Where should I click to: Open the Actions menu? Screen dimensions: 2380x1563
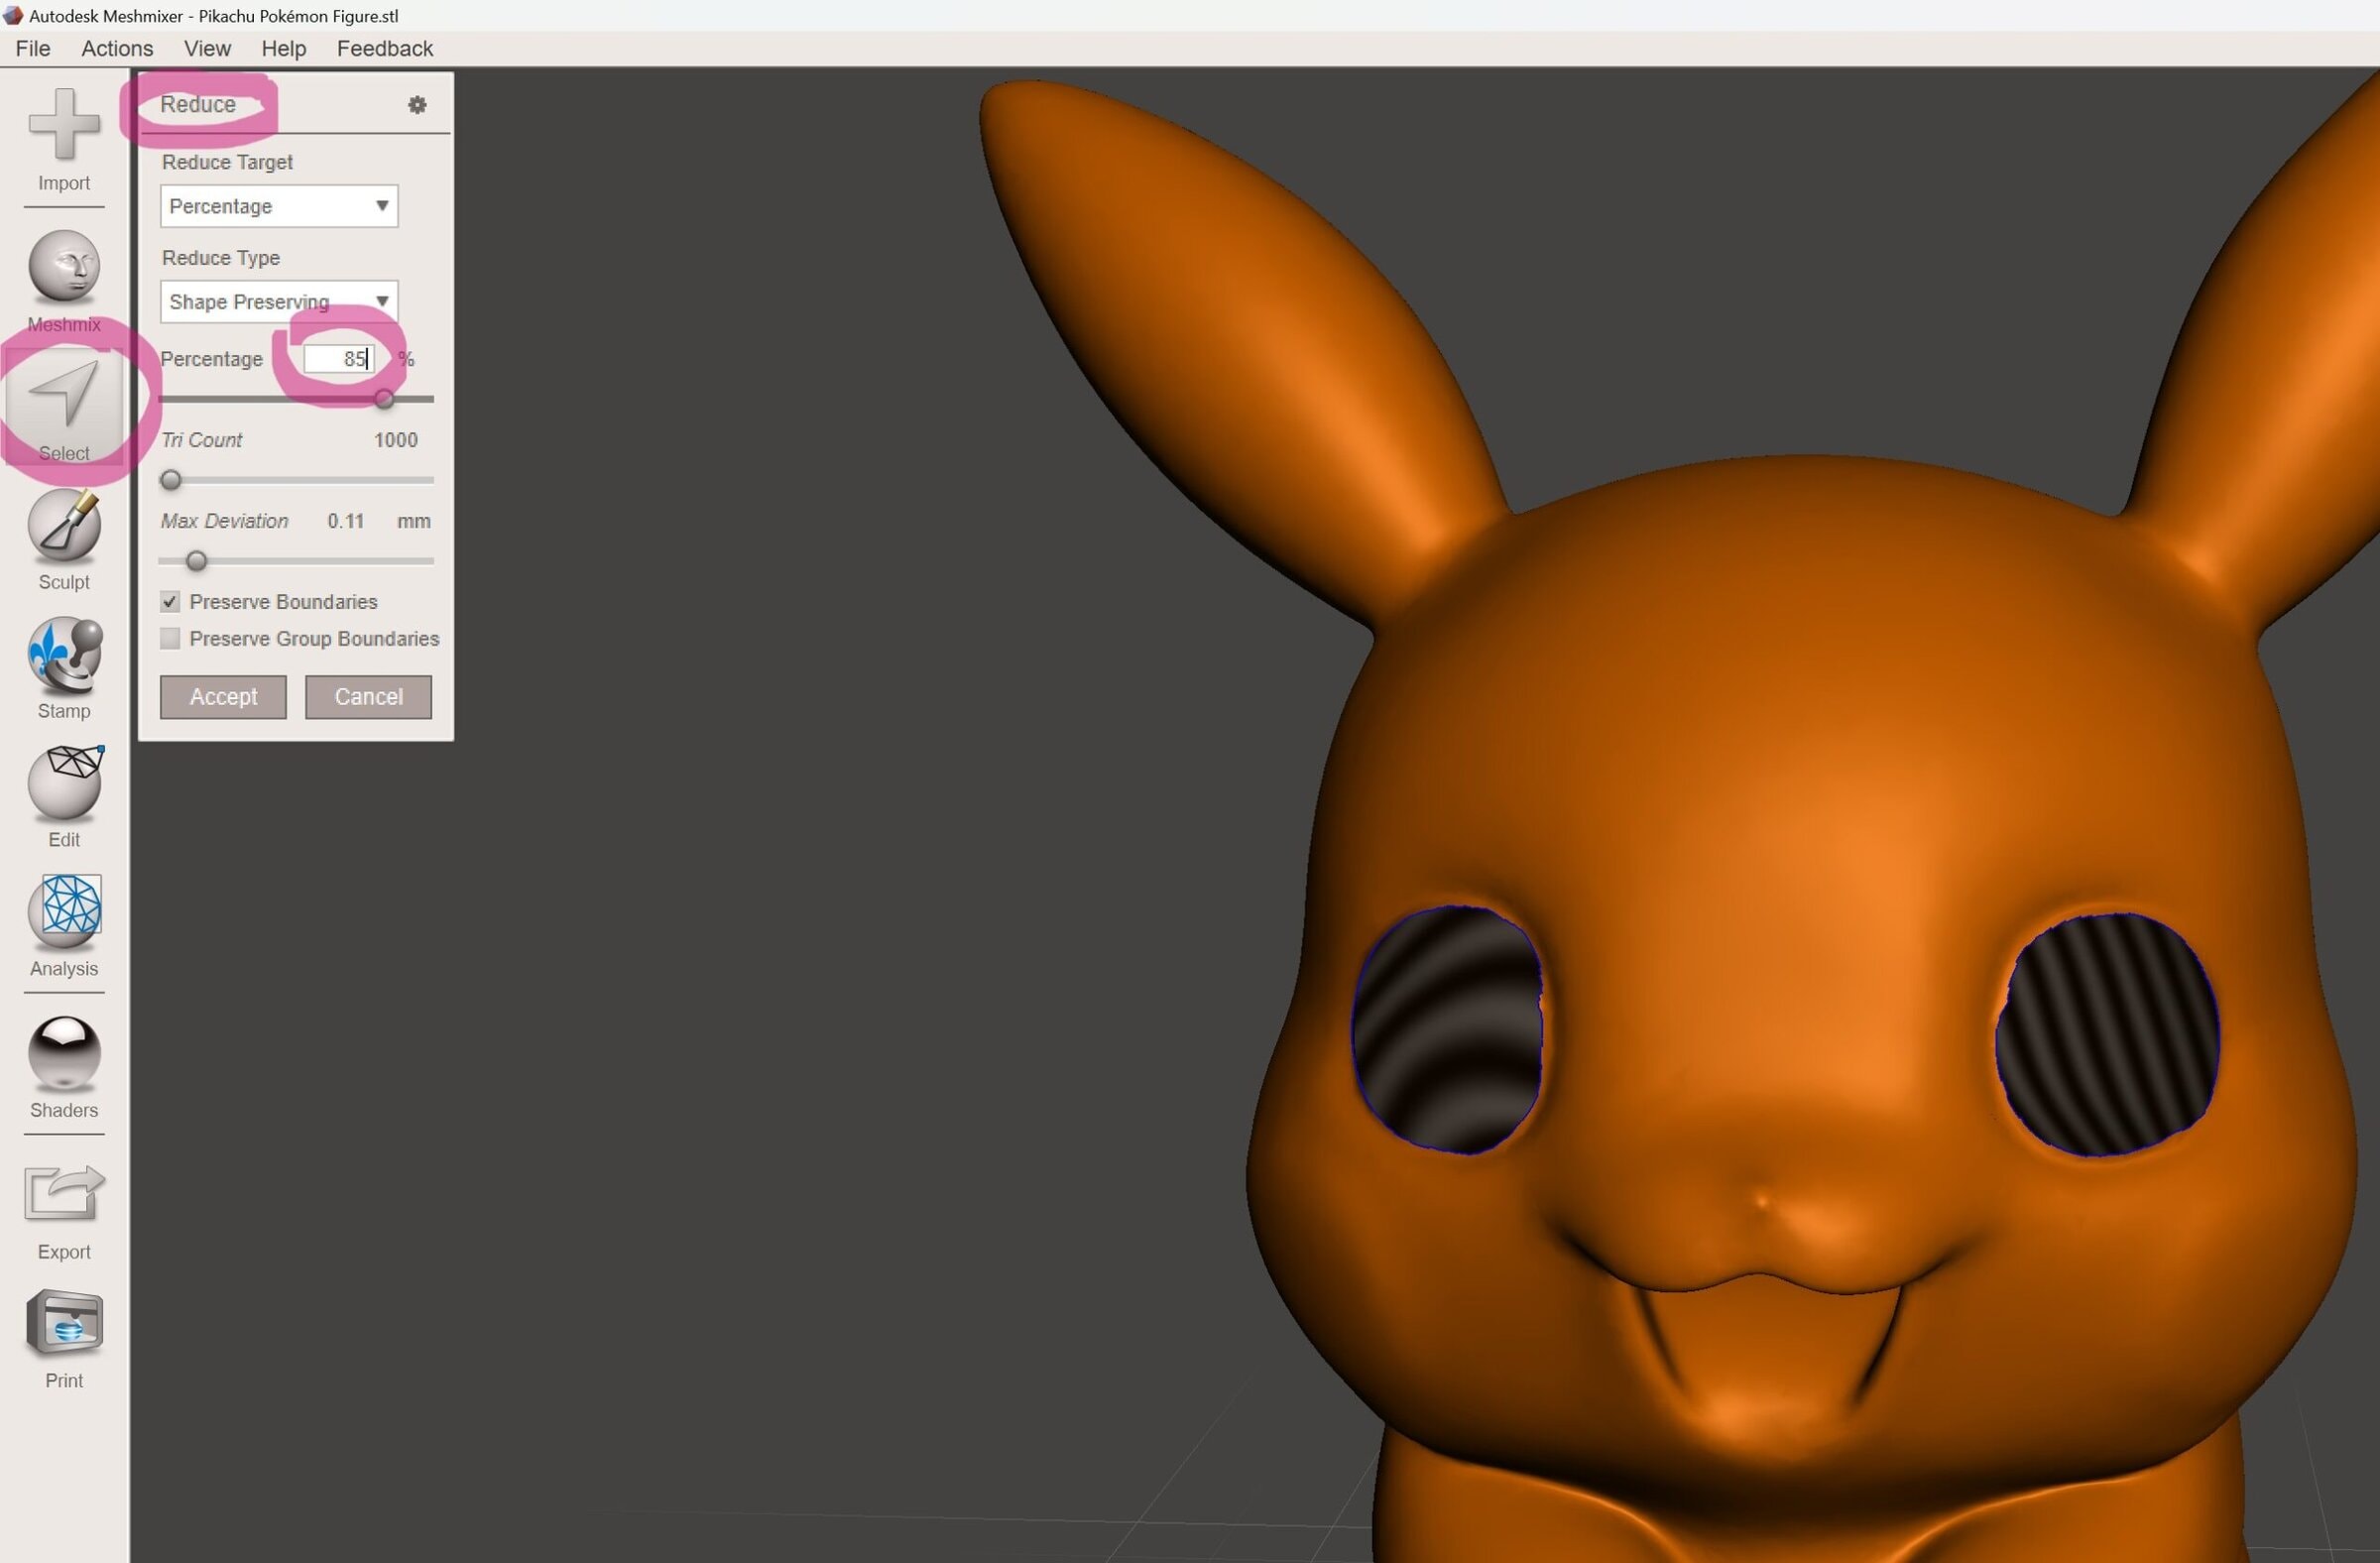pyautogui.click(x=117, y=48)
